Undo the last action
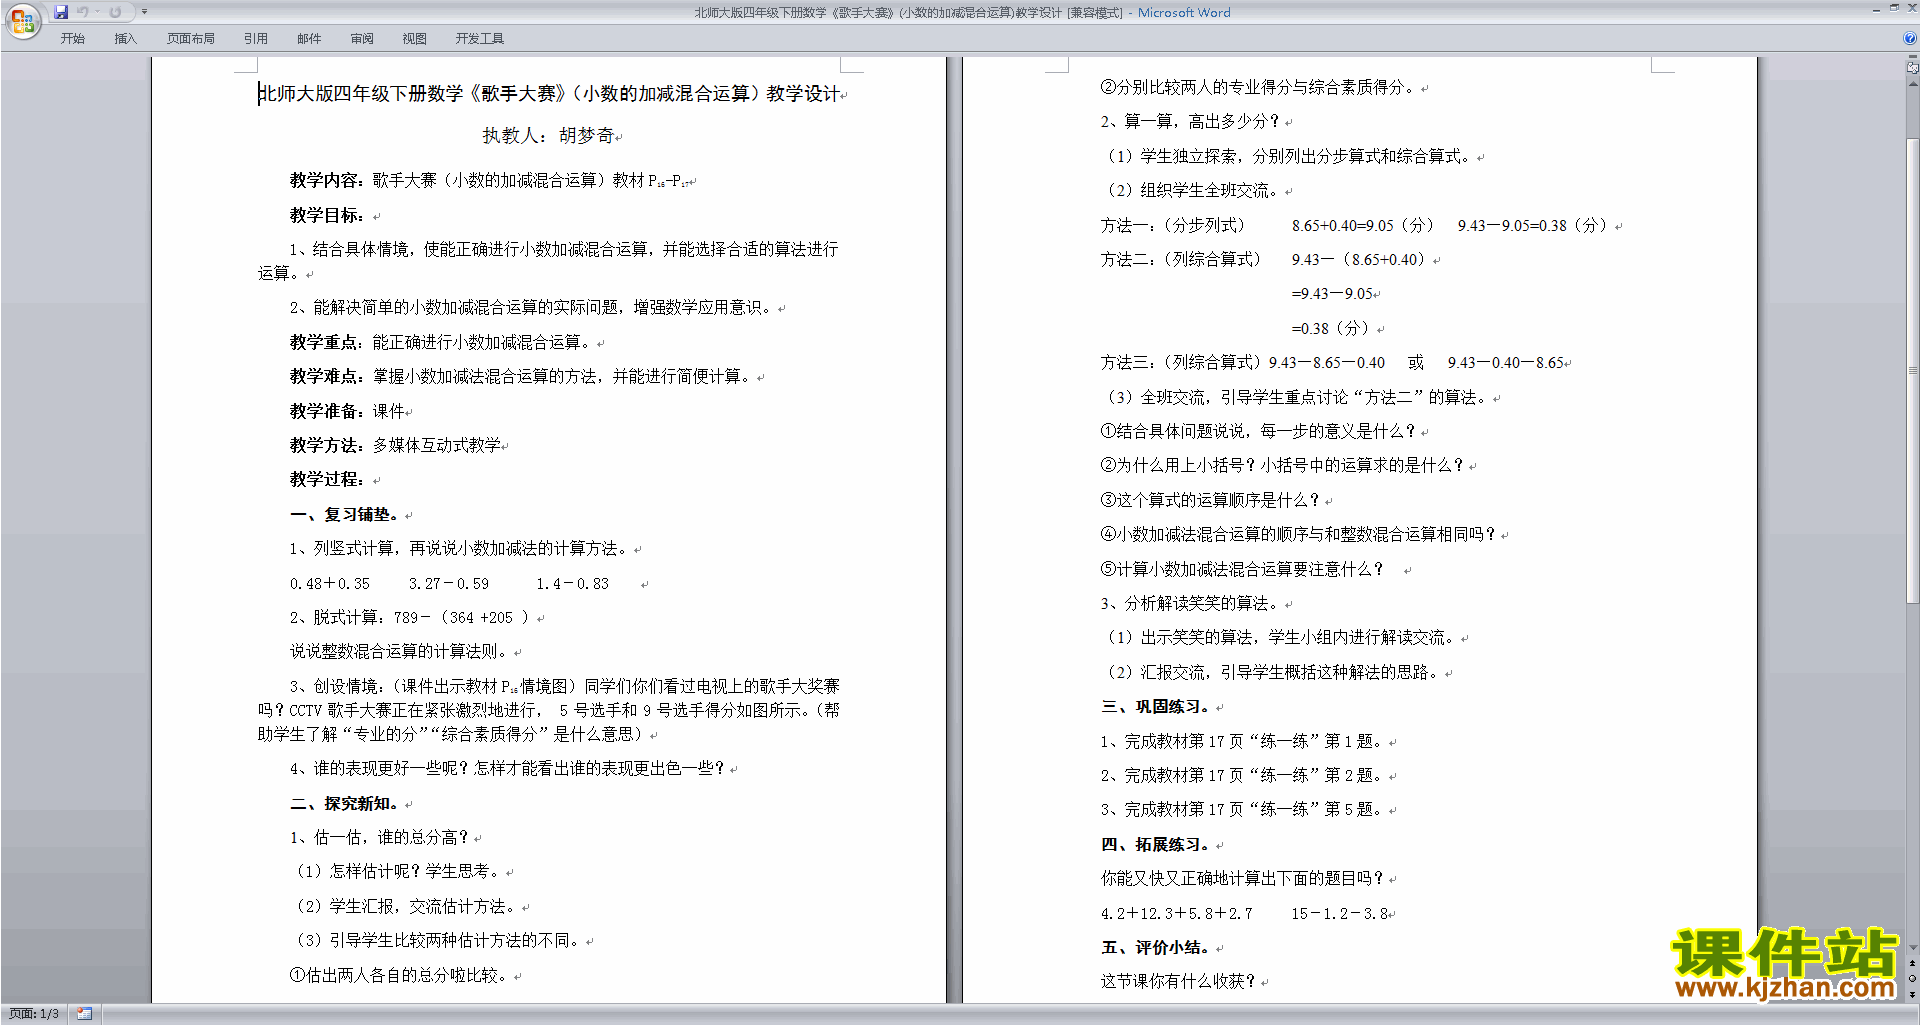The width and height of the screenshot is (1920, 1025). coord(83,12)
